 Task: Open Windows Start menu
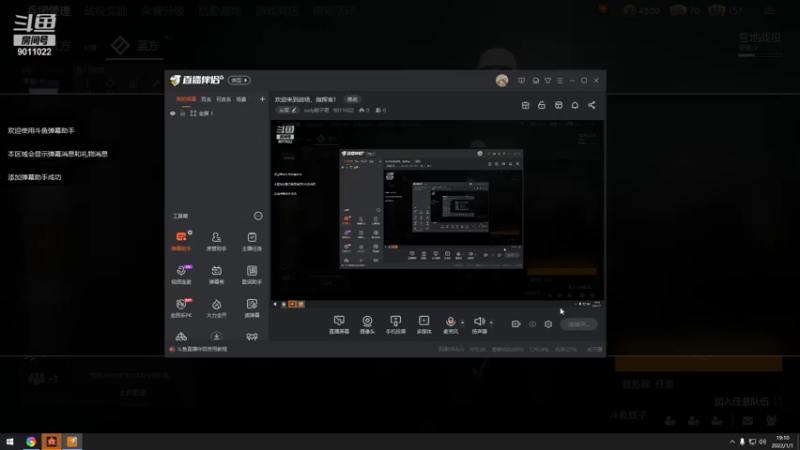[x=10, y=442]
